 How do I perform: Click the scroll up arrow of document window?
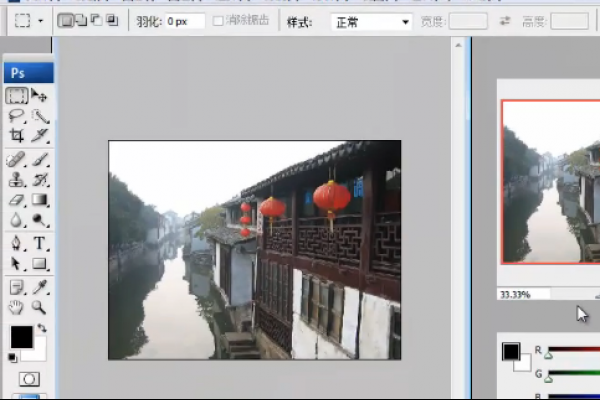coord(458,45)
